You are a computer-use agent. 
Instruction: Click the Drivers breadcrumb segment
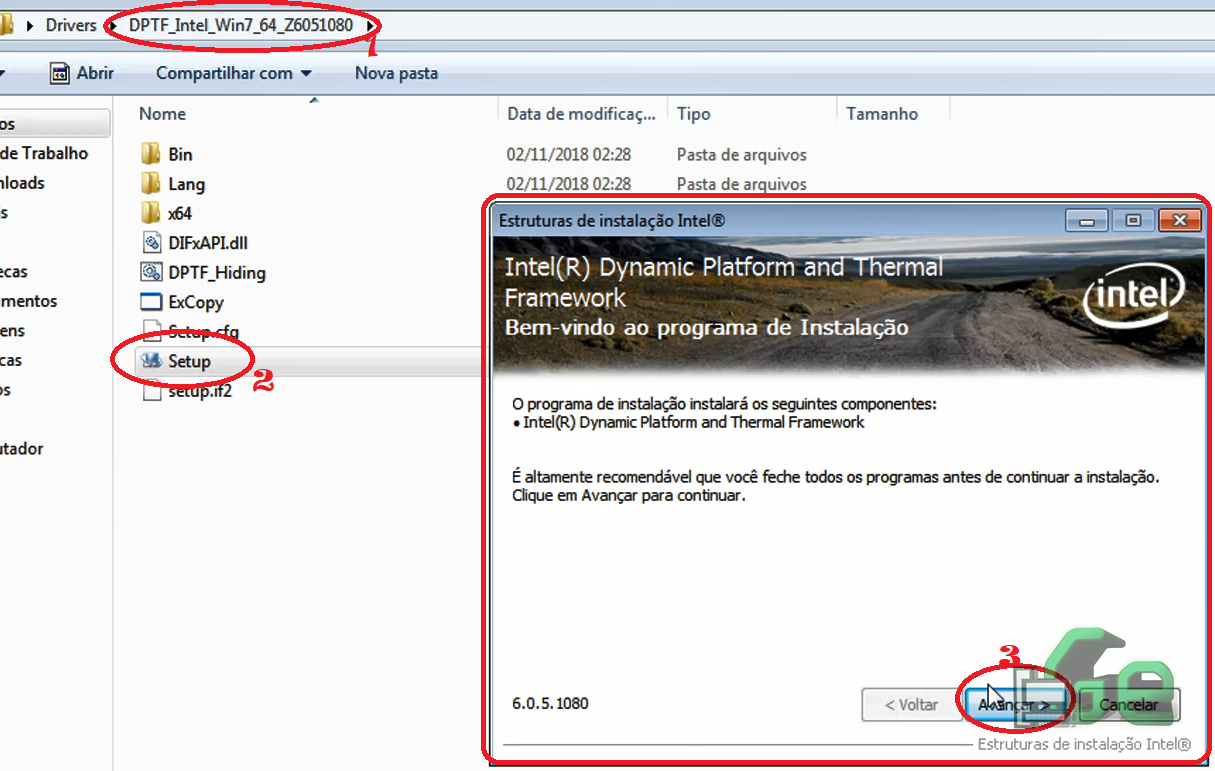[71, 25]
